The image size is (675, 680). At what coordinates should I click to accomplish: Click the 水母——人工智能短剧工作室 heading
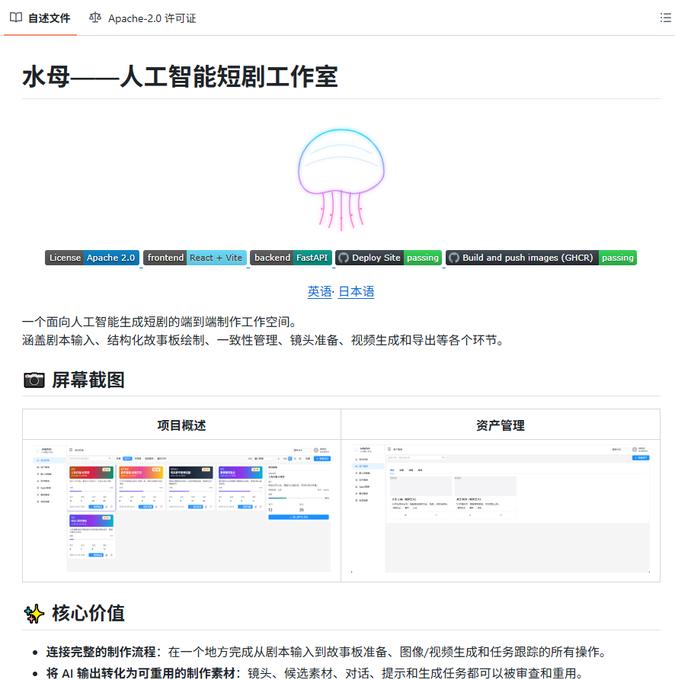tap(180, 77)
